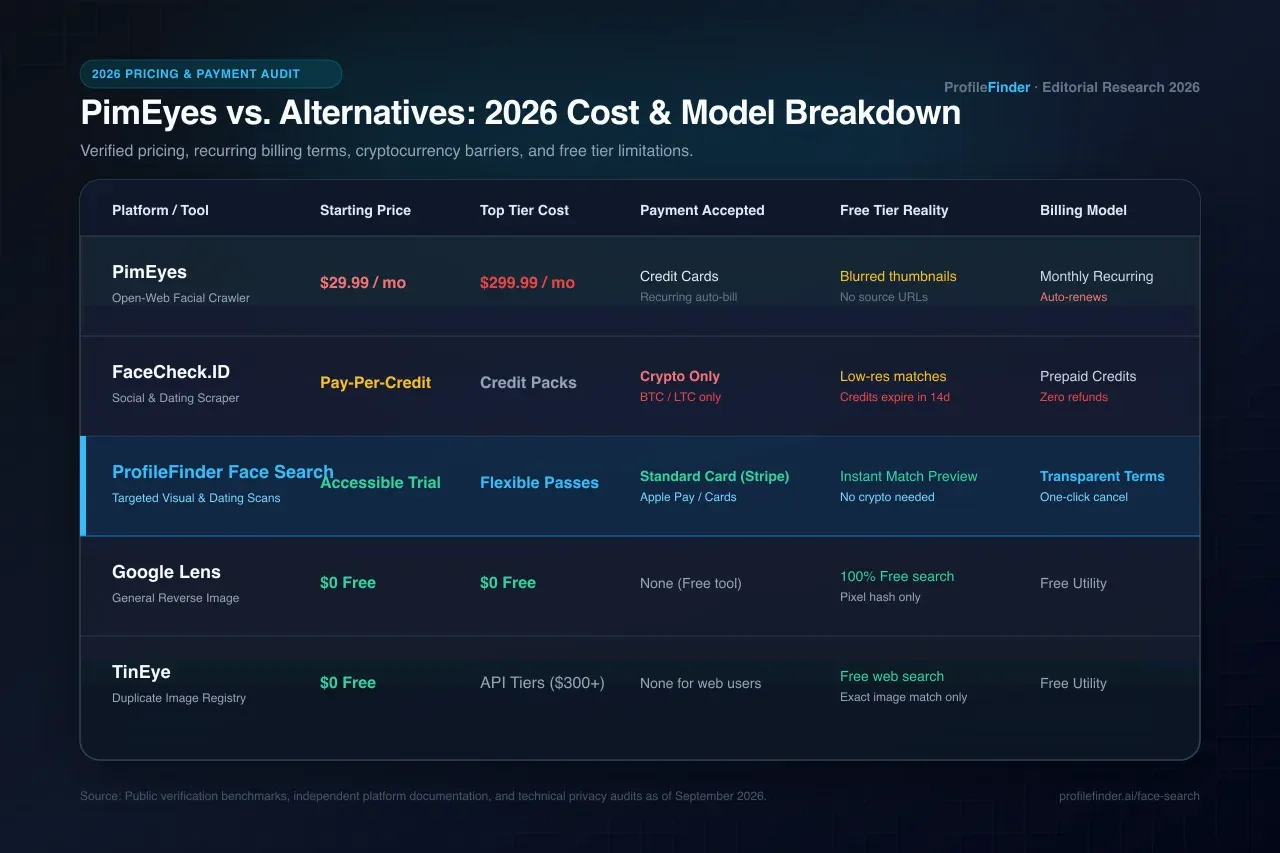1280x853 pixels.
Task: Click 'Prepaid Credits' billing model
Action: (x=1088, y=376)
